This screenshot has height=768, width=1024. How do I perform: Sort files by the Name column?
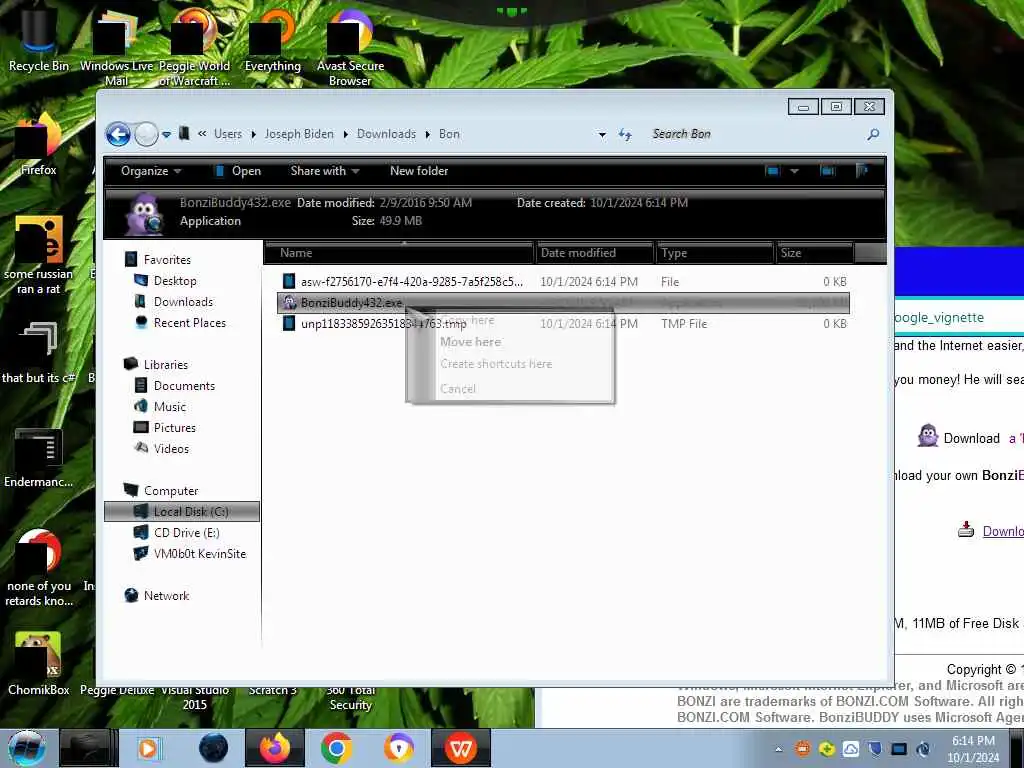click(x=399, y=253)
